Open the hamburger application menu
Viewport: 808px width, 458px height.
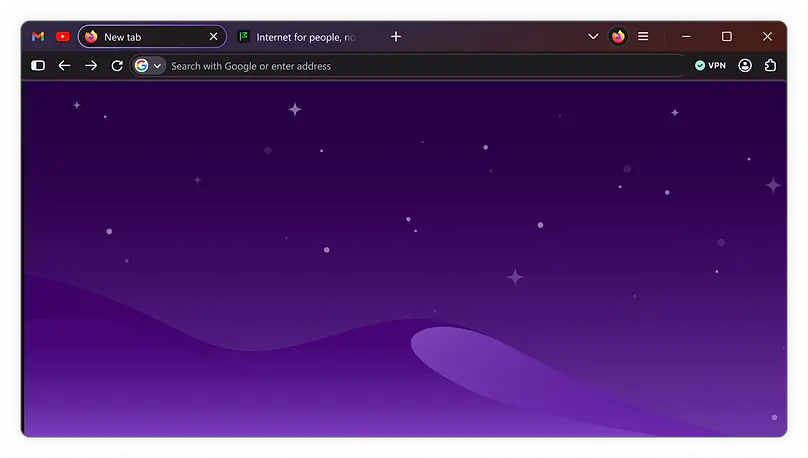coord(643,37)
